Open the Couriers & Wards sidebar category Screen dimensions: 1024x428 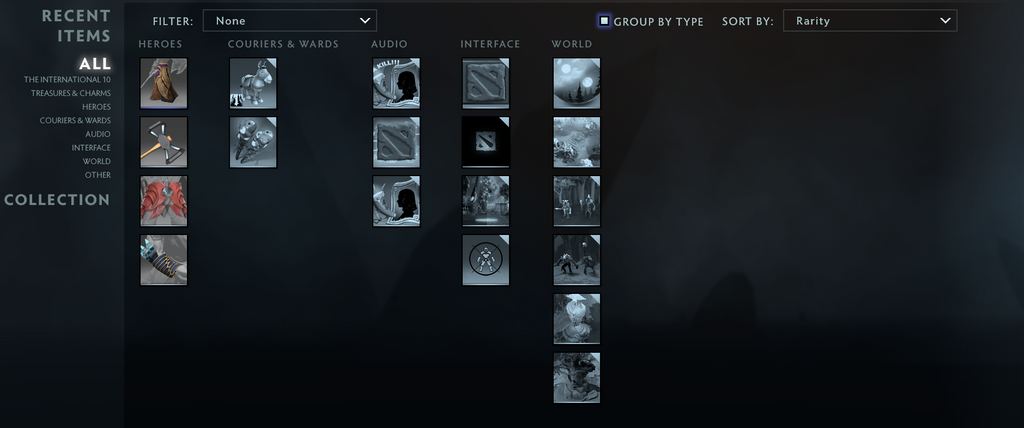pyautogui.click(x=75, y=120)
